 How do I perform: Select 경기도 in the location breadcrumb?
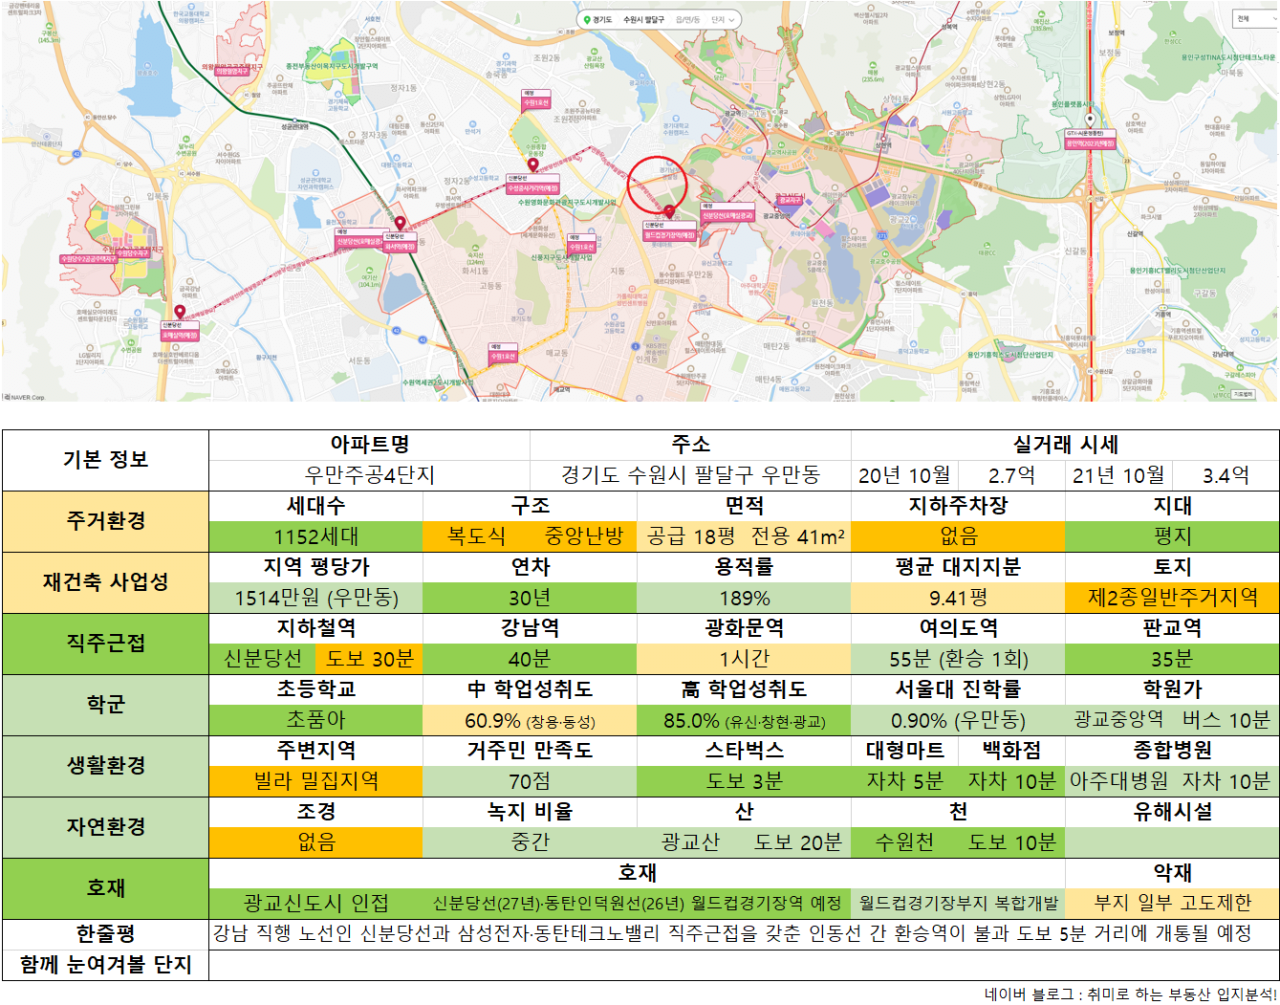click(602, 20)
